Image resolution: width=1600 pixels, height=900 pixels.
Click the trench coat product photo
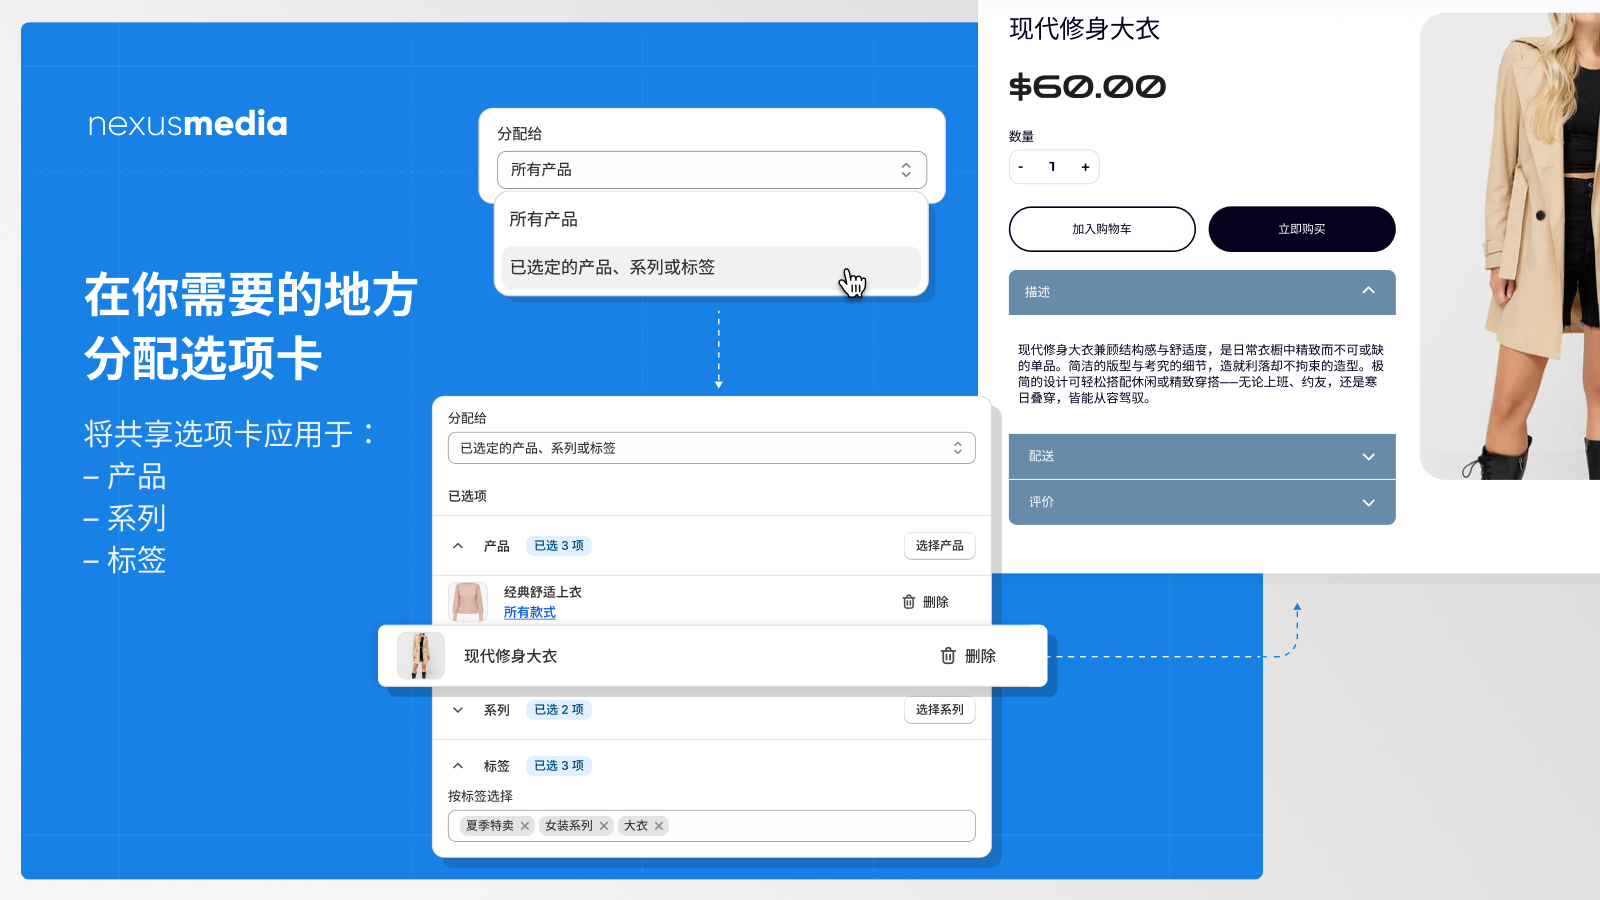point(1510,246)
